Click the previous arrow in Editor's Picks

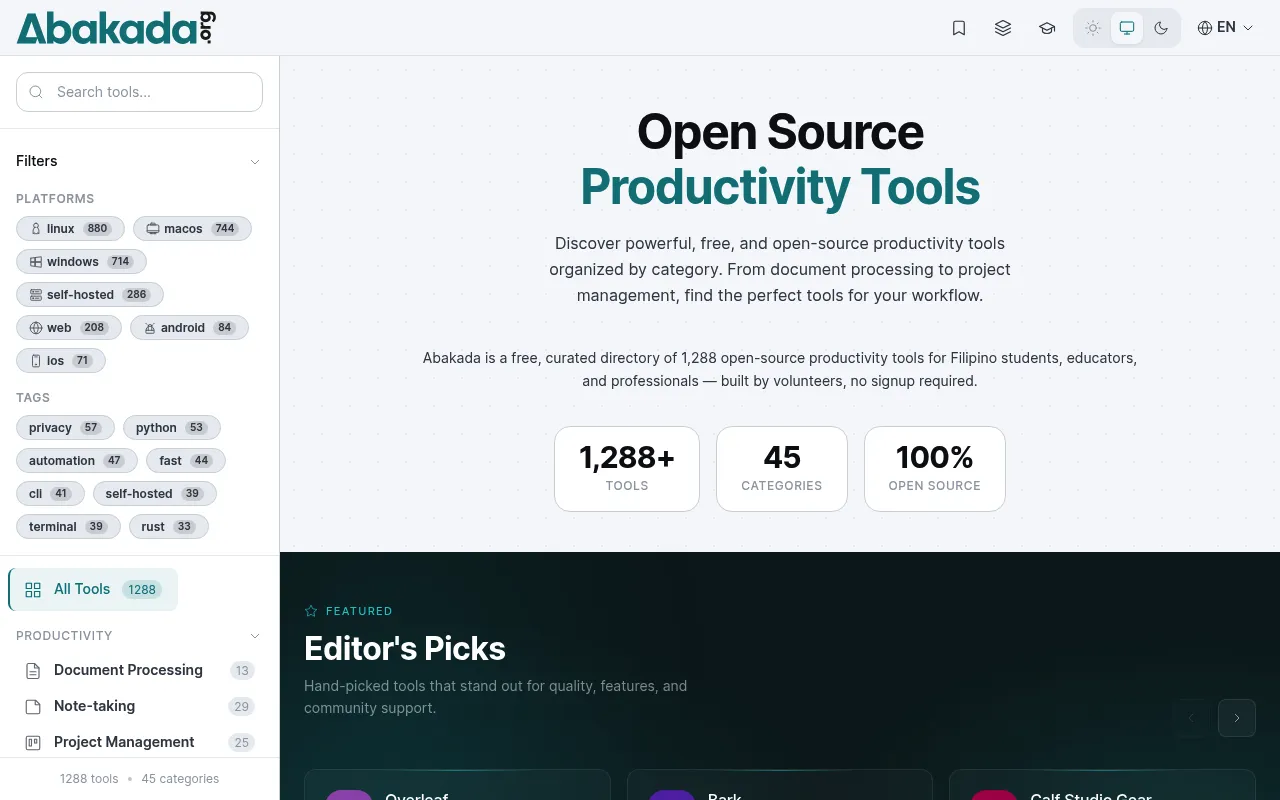[1191, 718]
